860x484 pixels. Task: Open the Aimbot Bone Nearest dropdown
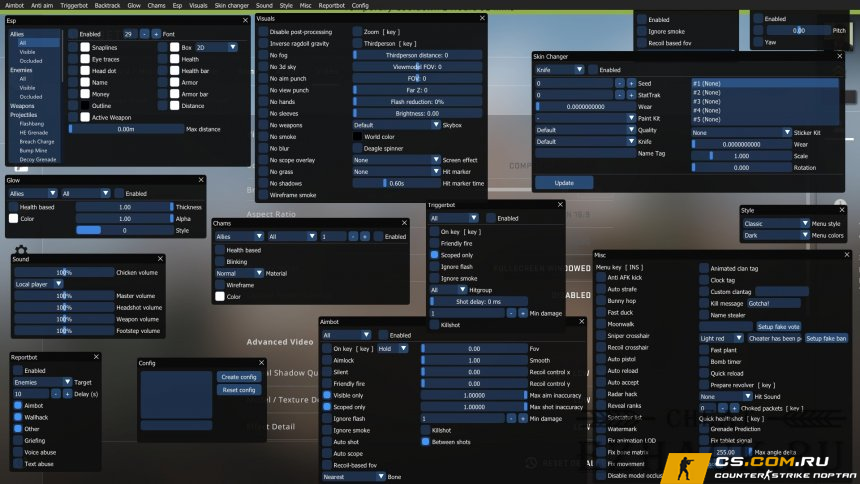(354, 477)
